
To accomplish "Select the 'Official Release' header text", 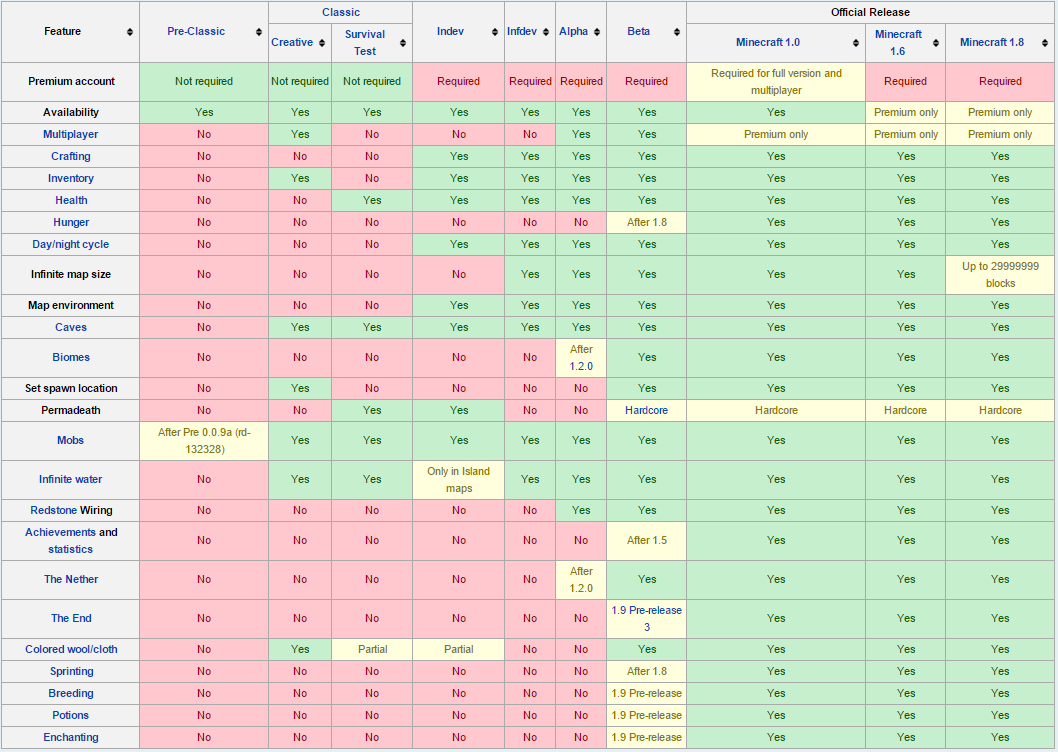I will click(x=870, y=12).
